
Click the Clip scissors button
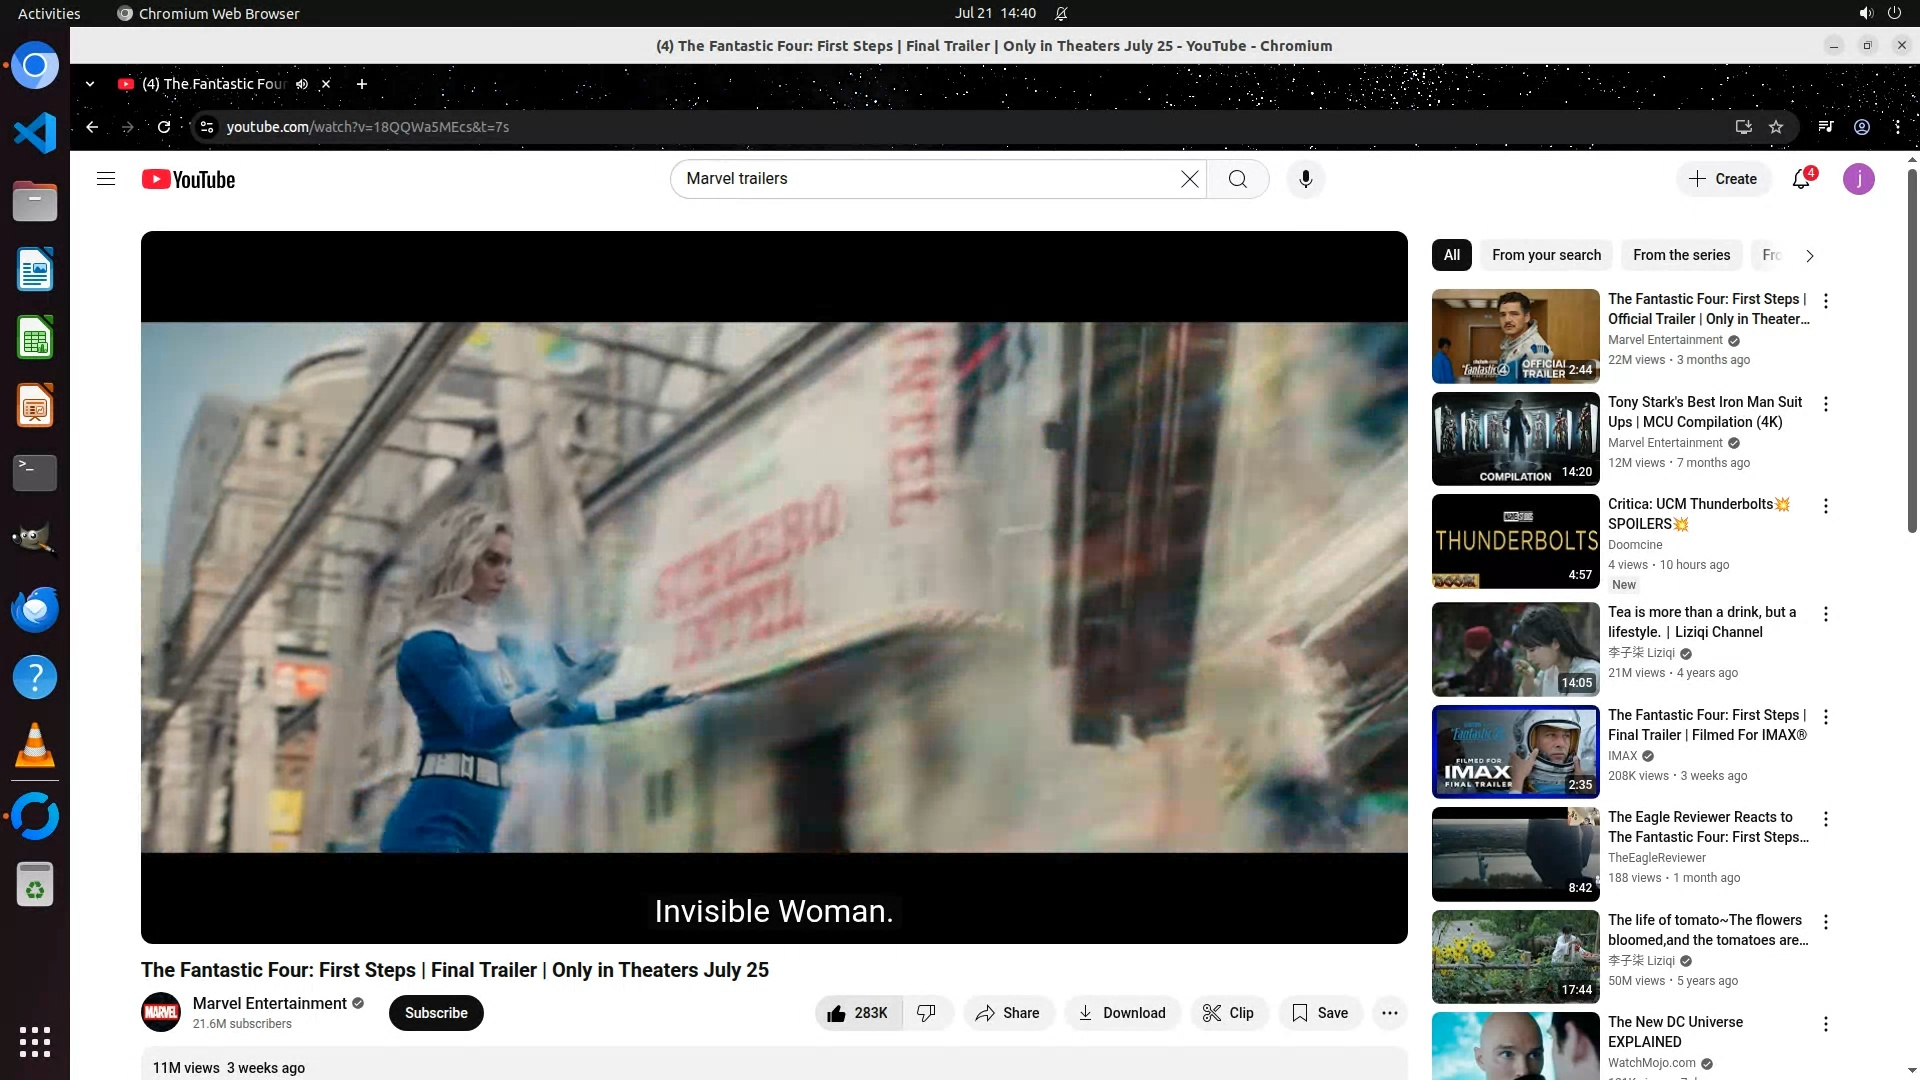[x=1228, y=1013]
